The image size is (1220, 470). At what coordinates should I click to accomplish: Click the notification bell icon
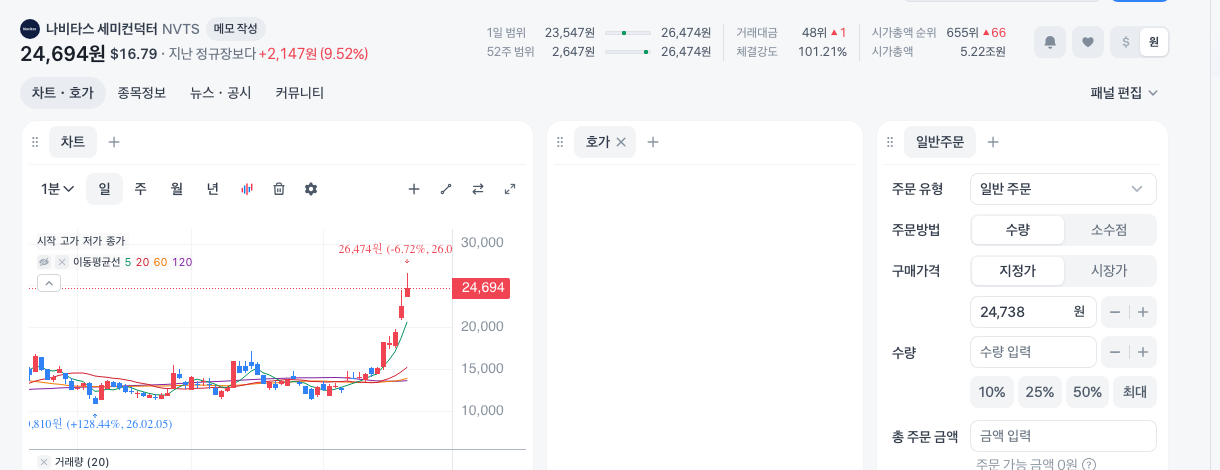[x=1050, y=42]
